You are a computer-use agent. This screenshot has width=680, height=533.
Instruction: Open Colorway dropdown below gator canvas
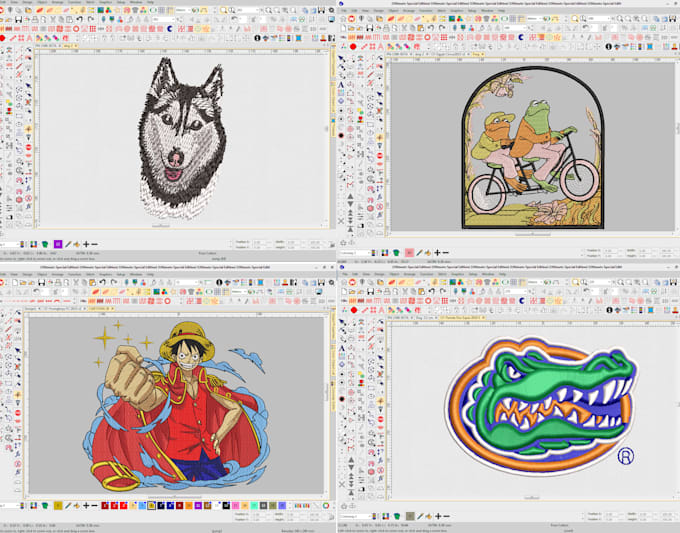tap(355, 517)
